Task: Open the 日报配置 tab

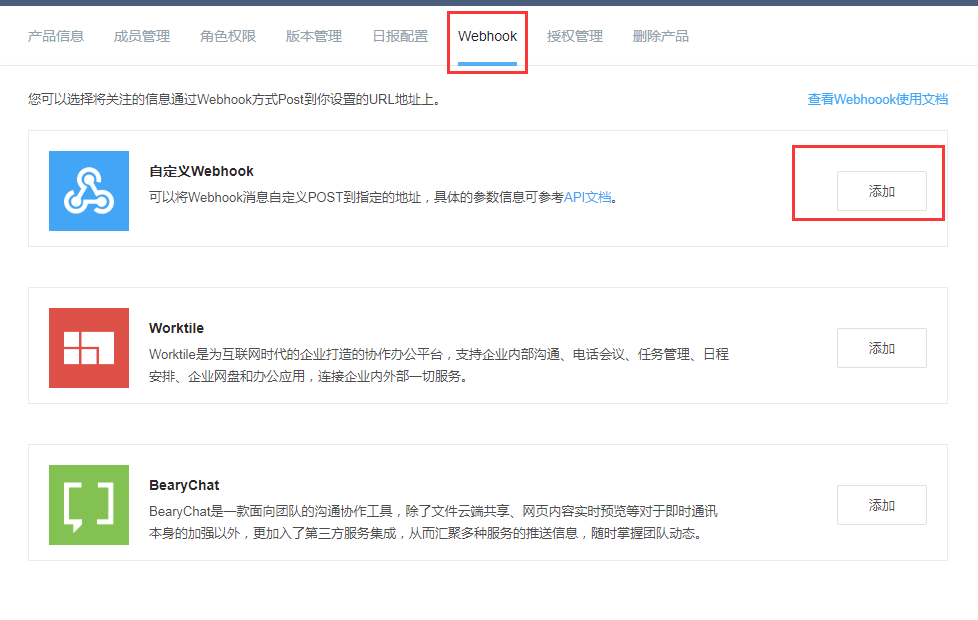Action: (x=399, y=35)
